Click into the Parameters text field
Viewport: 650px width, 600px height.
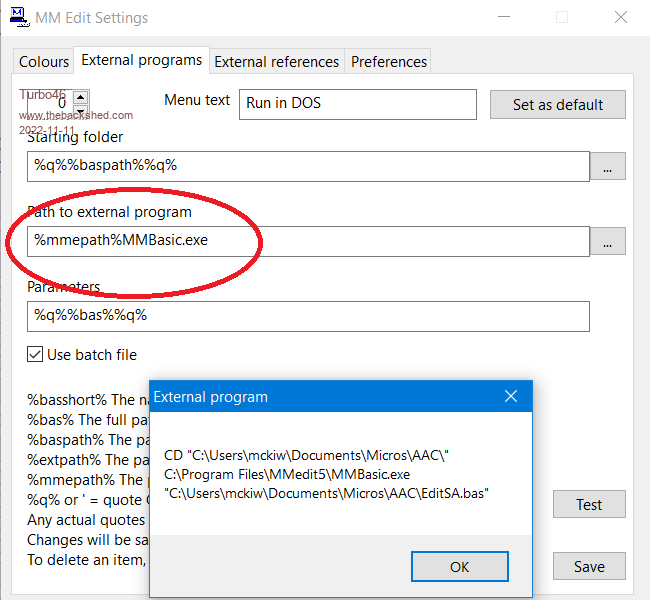(x=308, y=316)
